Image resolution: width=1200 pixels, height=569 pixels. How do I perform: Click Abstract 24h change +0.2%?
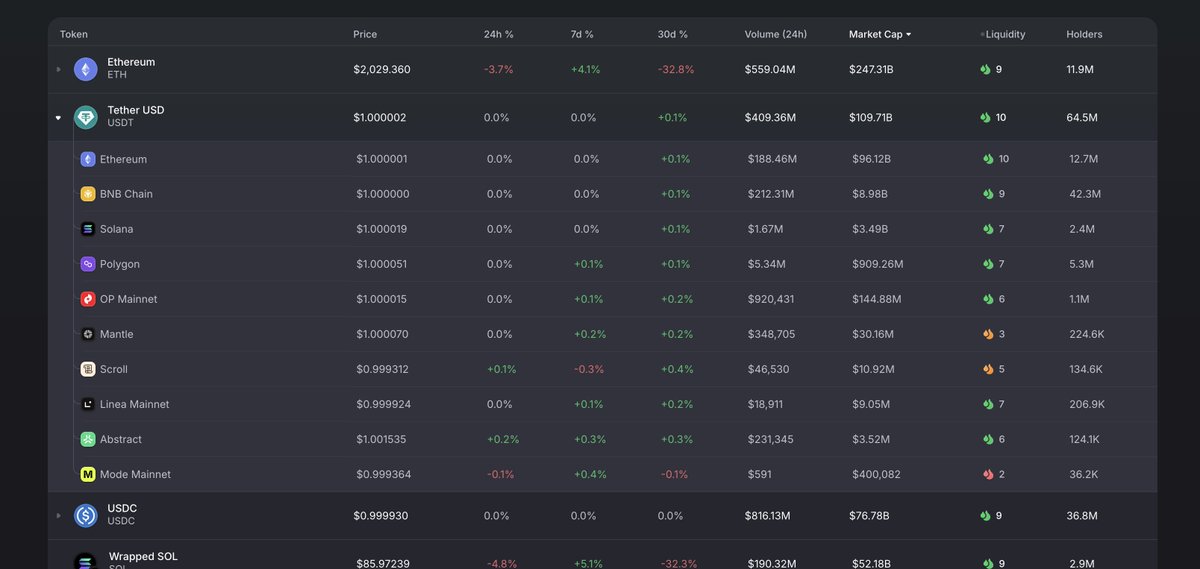503,439
